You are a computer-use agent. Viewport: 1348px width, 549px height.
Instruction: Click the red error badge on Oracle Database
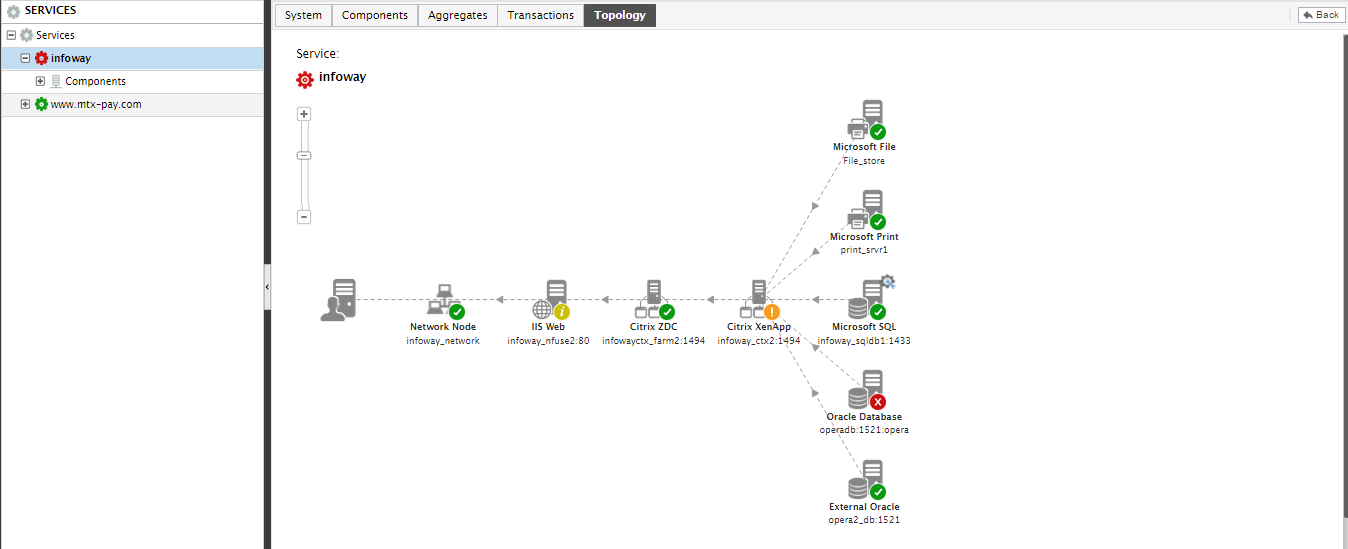click(x=878, y=402)
